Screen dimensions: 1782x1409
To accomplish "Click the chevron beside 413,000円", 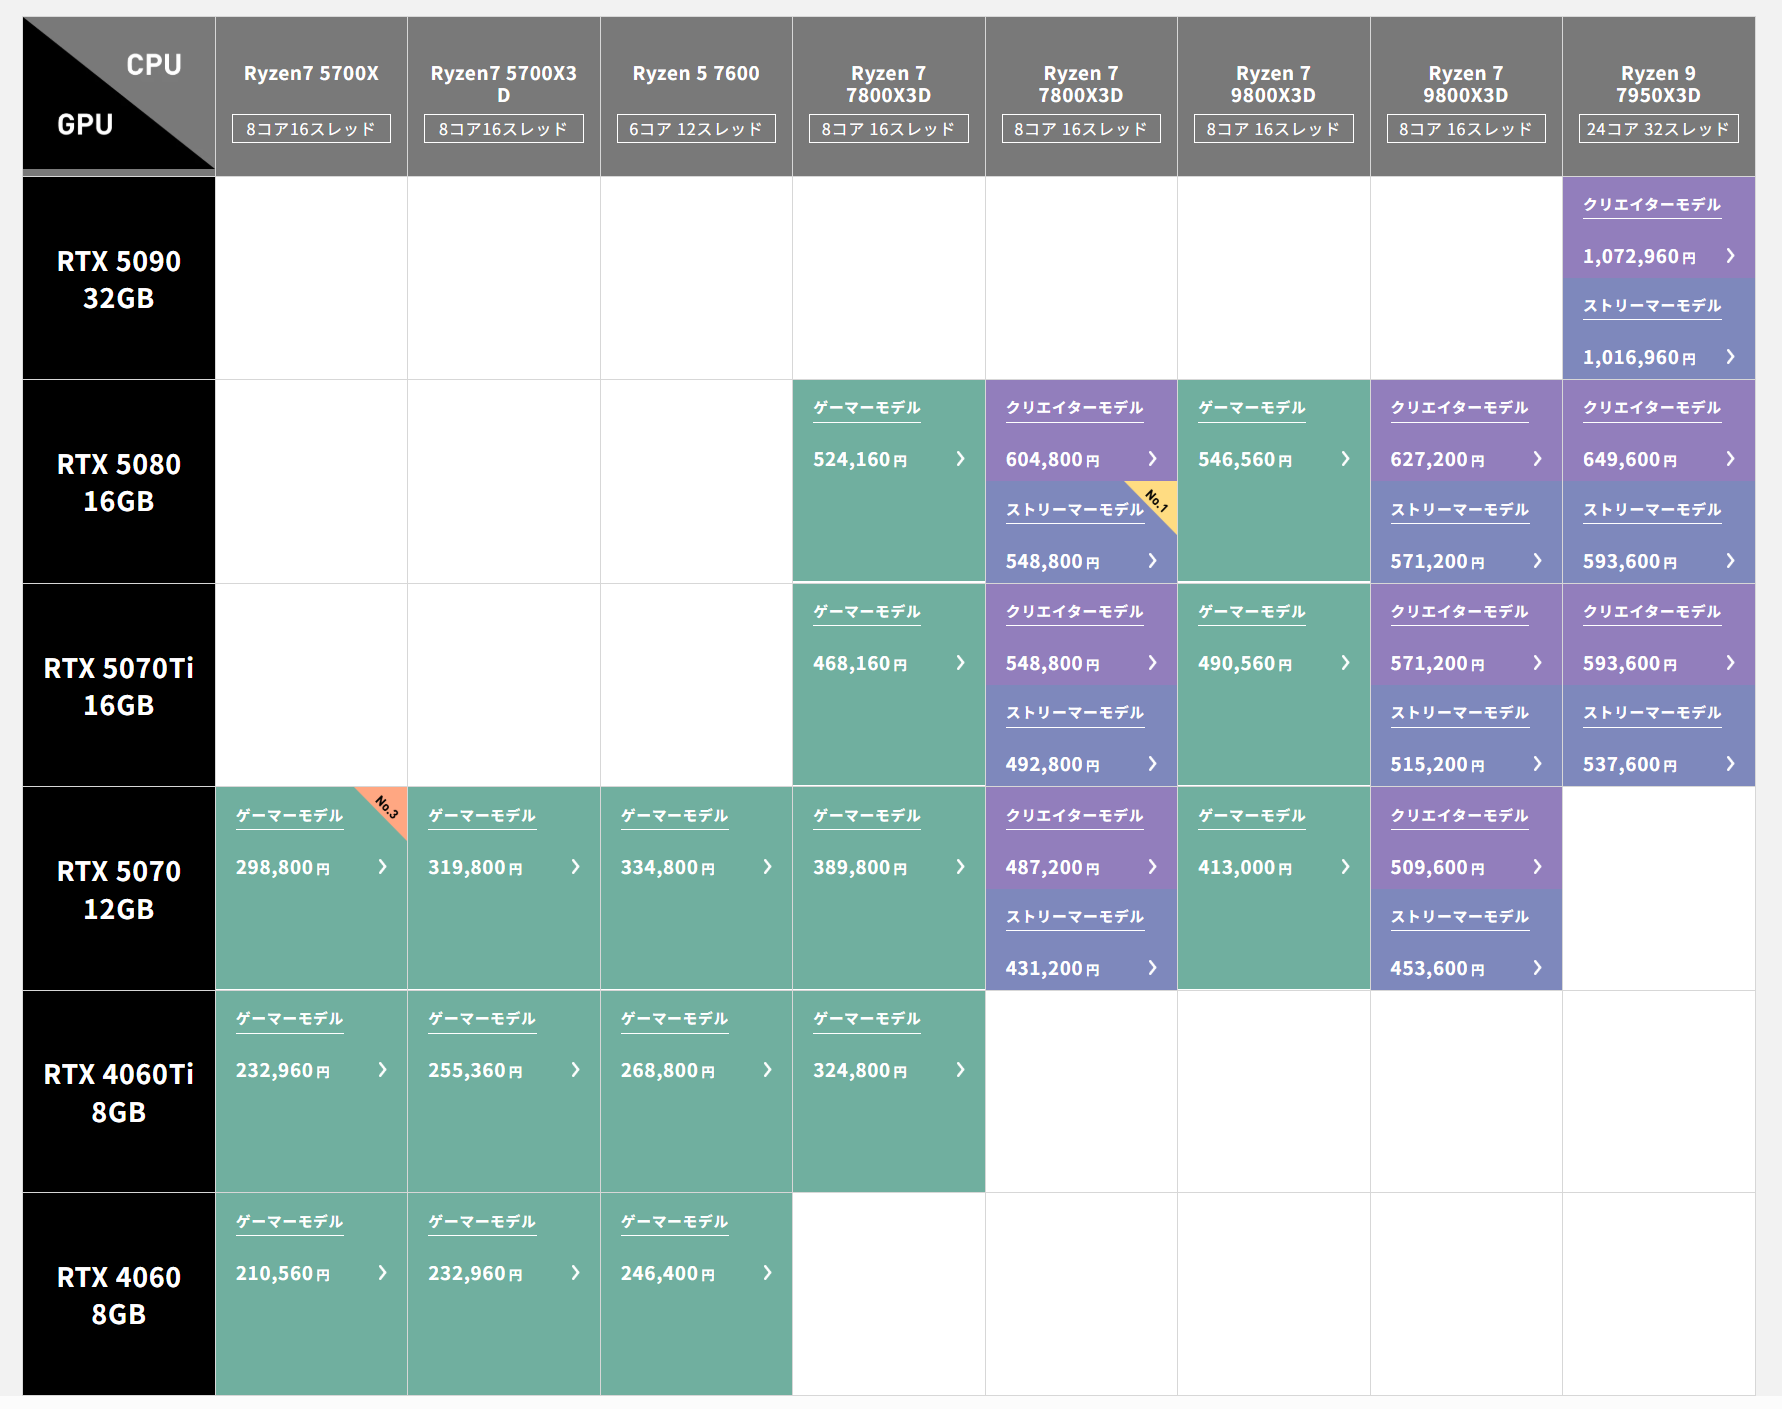I will pos(1345,867).
